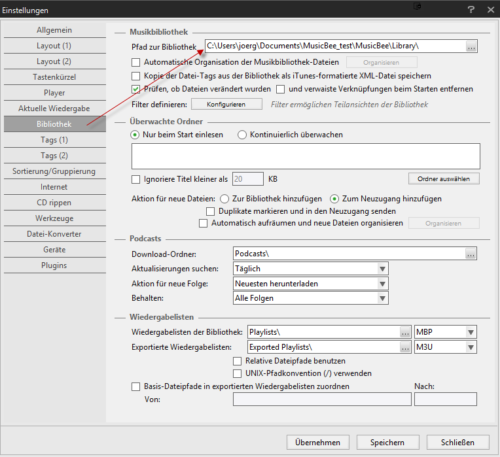Click the help question mark icon
This screenshot has width=500, height=457.
click(x=471, y=10)
